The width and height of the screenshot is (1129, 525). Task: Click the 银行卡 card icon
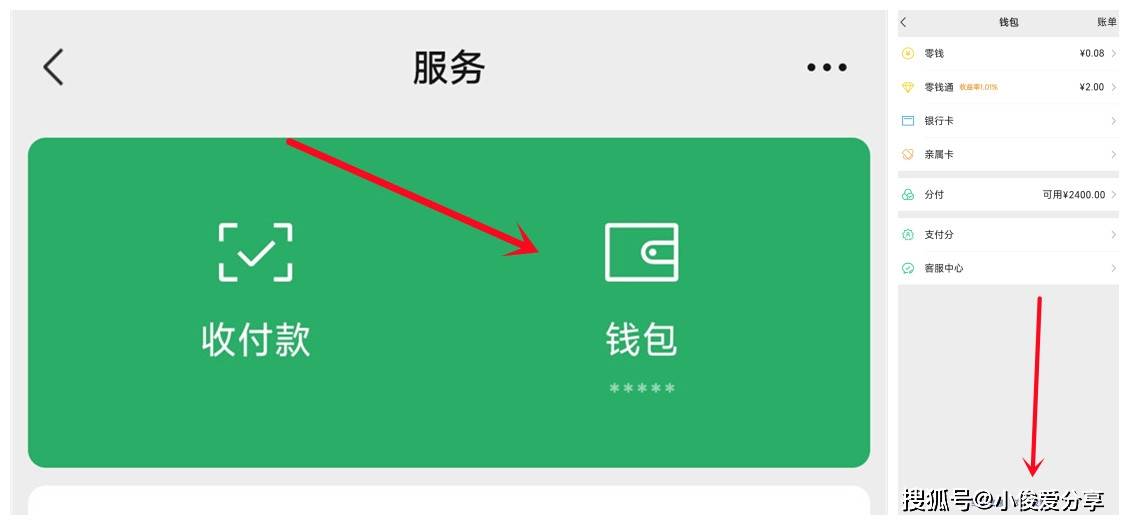[x=908, y=121]
